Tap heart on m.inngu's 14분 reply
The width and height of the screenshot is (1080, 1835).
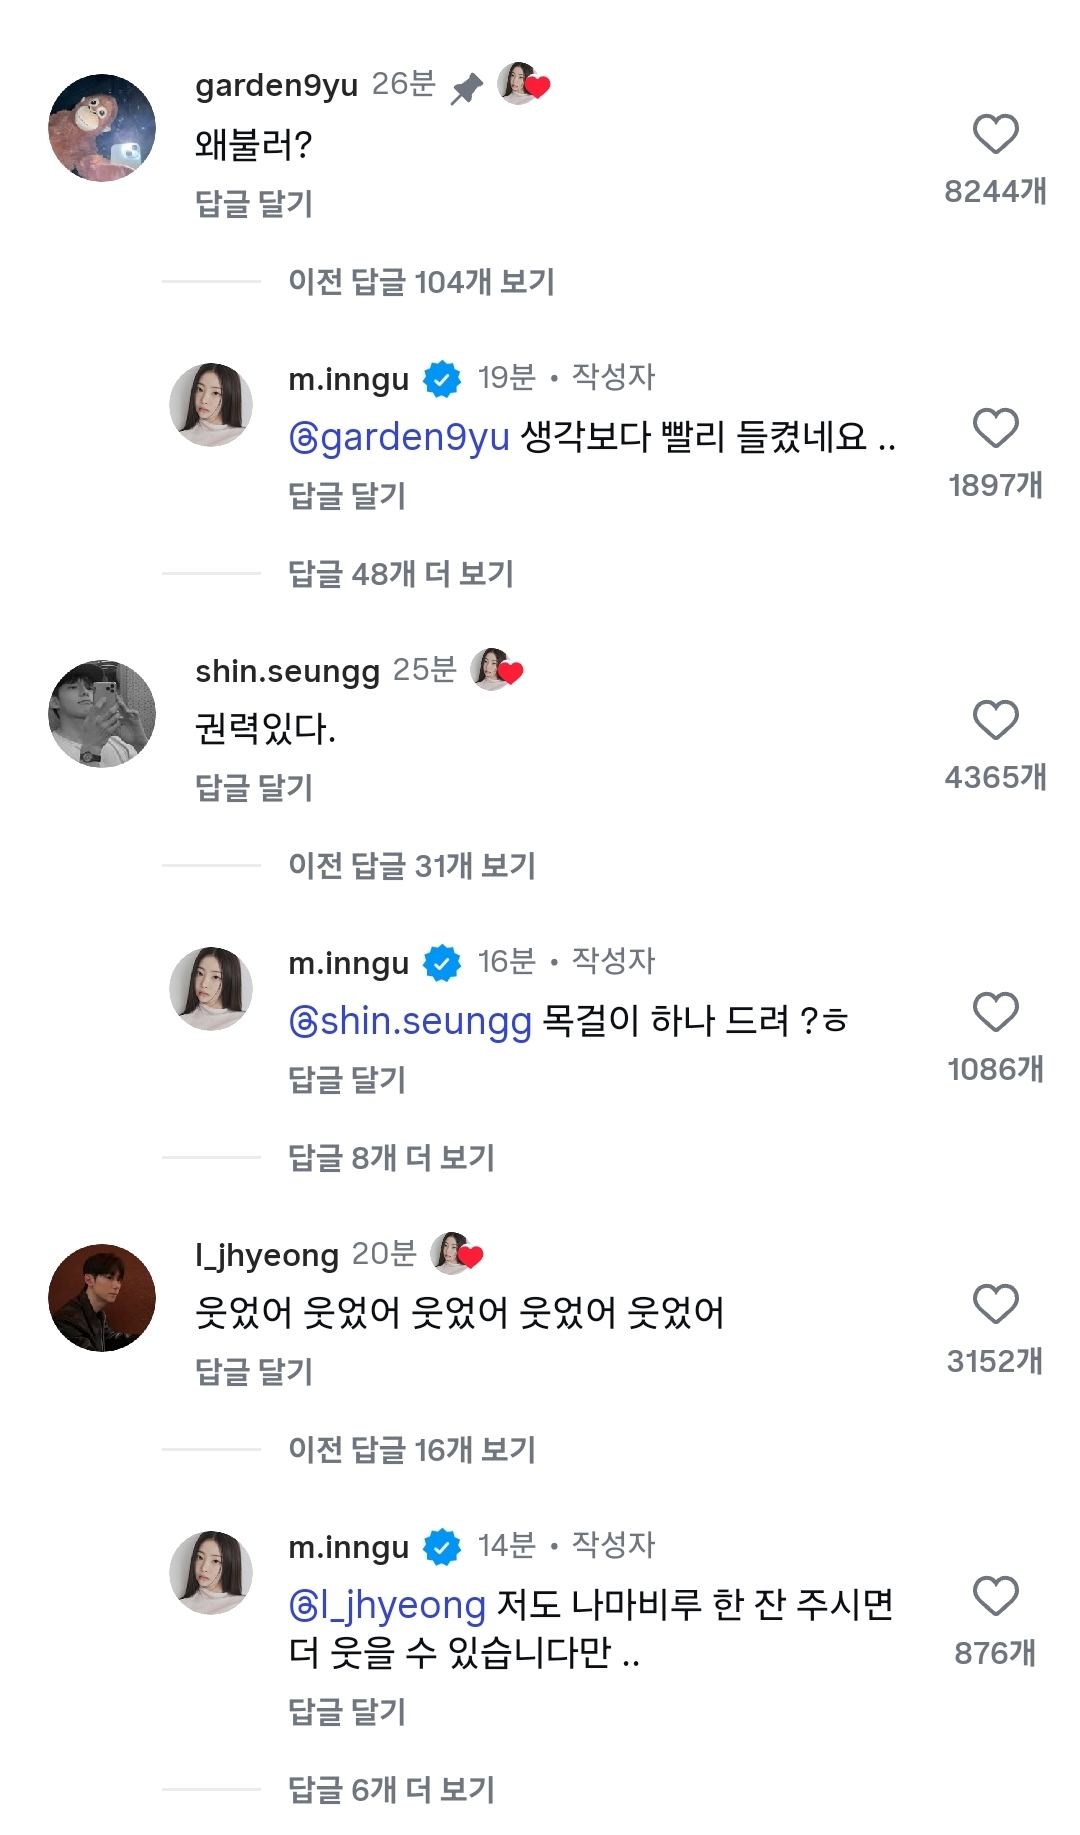[x=995, y=1596]
